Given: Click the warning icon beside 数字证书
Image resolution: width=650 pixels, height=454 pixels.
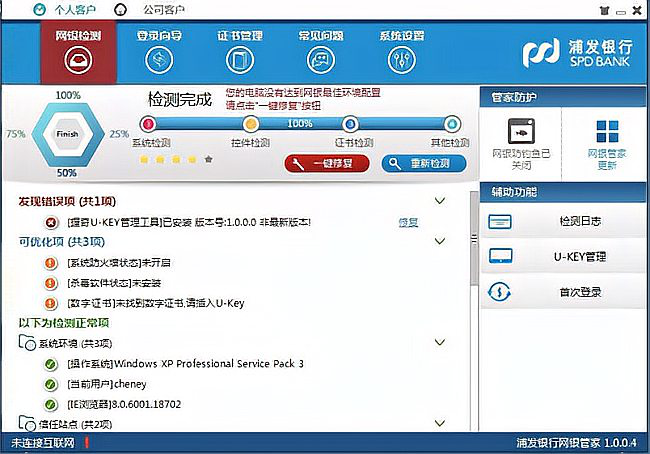Looking at the screenshot, I should point(51,303).
